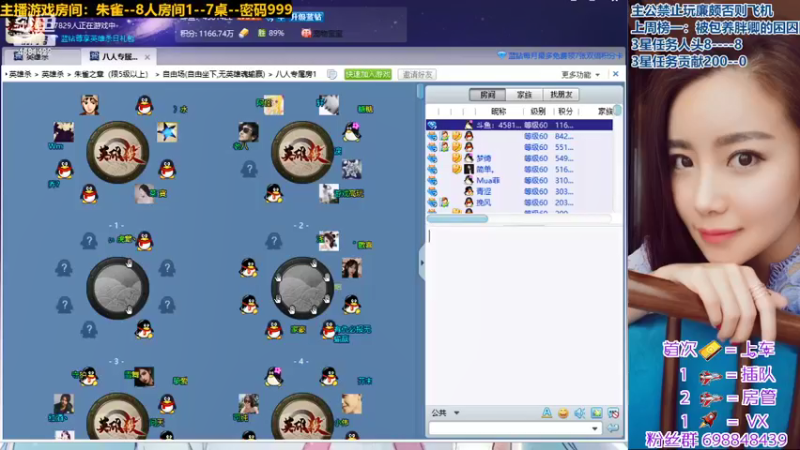Click the picture icon in chat toolbar

tap(596, 413)
